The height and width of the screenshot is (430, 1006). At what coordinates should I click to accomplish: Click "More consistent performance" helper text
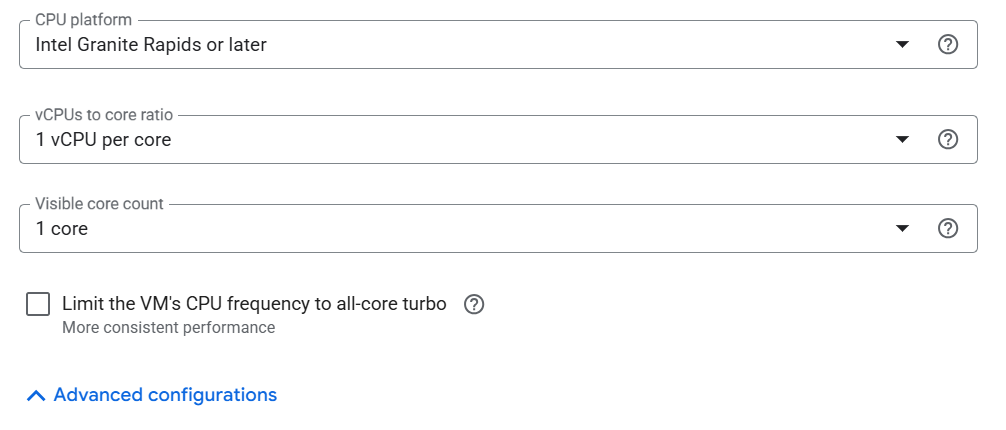(x=168, y=327)
